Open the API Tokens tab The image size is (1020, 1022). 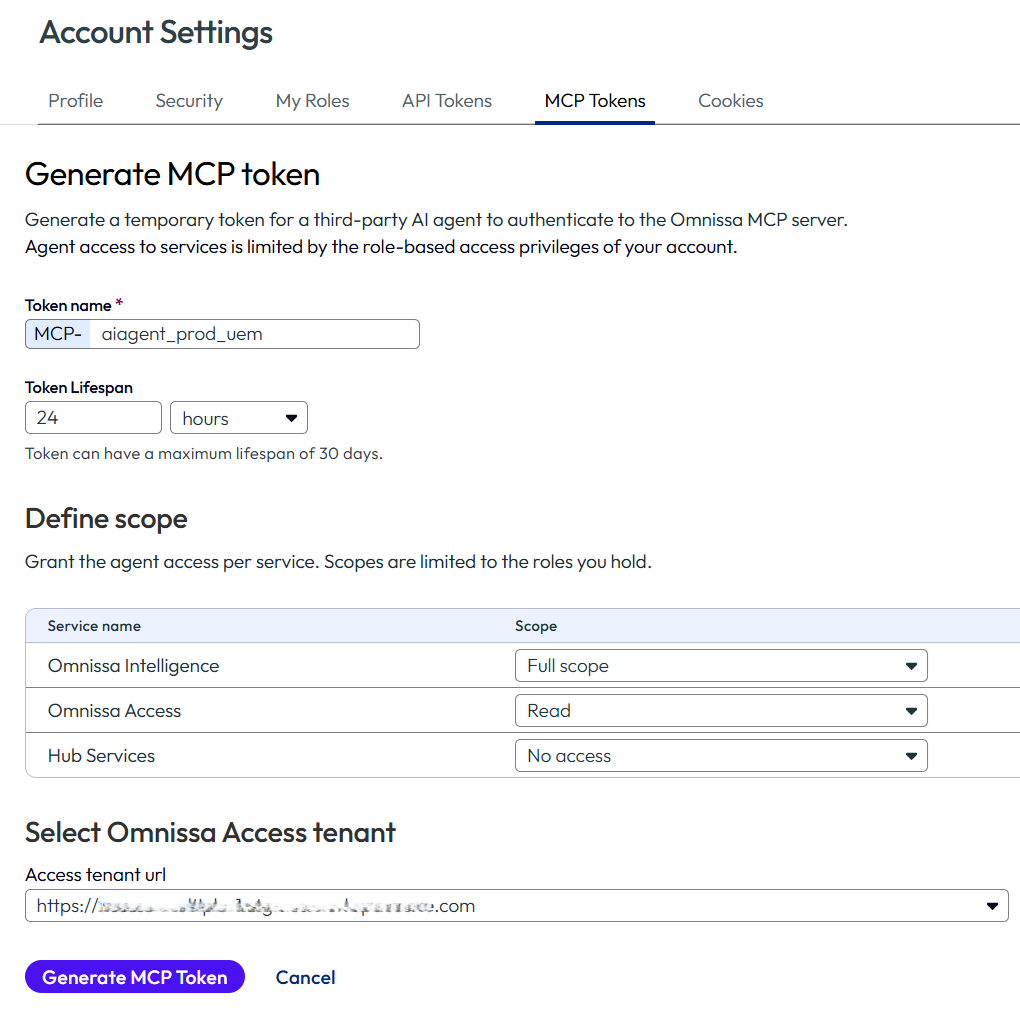point(446,101)
